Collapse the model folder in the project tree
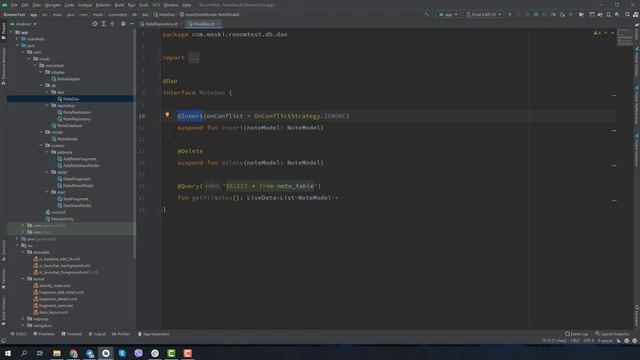The image size is (640, 360). 41,132
